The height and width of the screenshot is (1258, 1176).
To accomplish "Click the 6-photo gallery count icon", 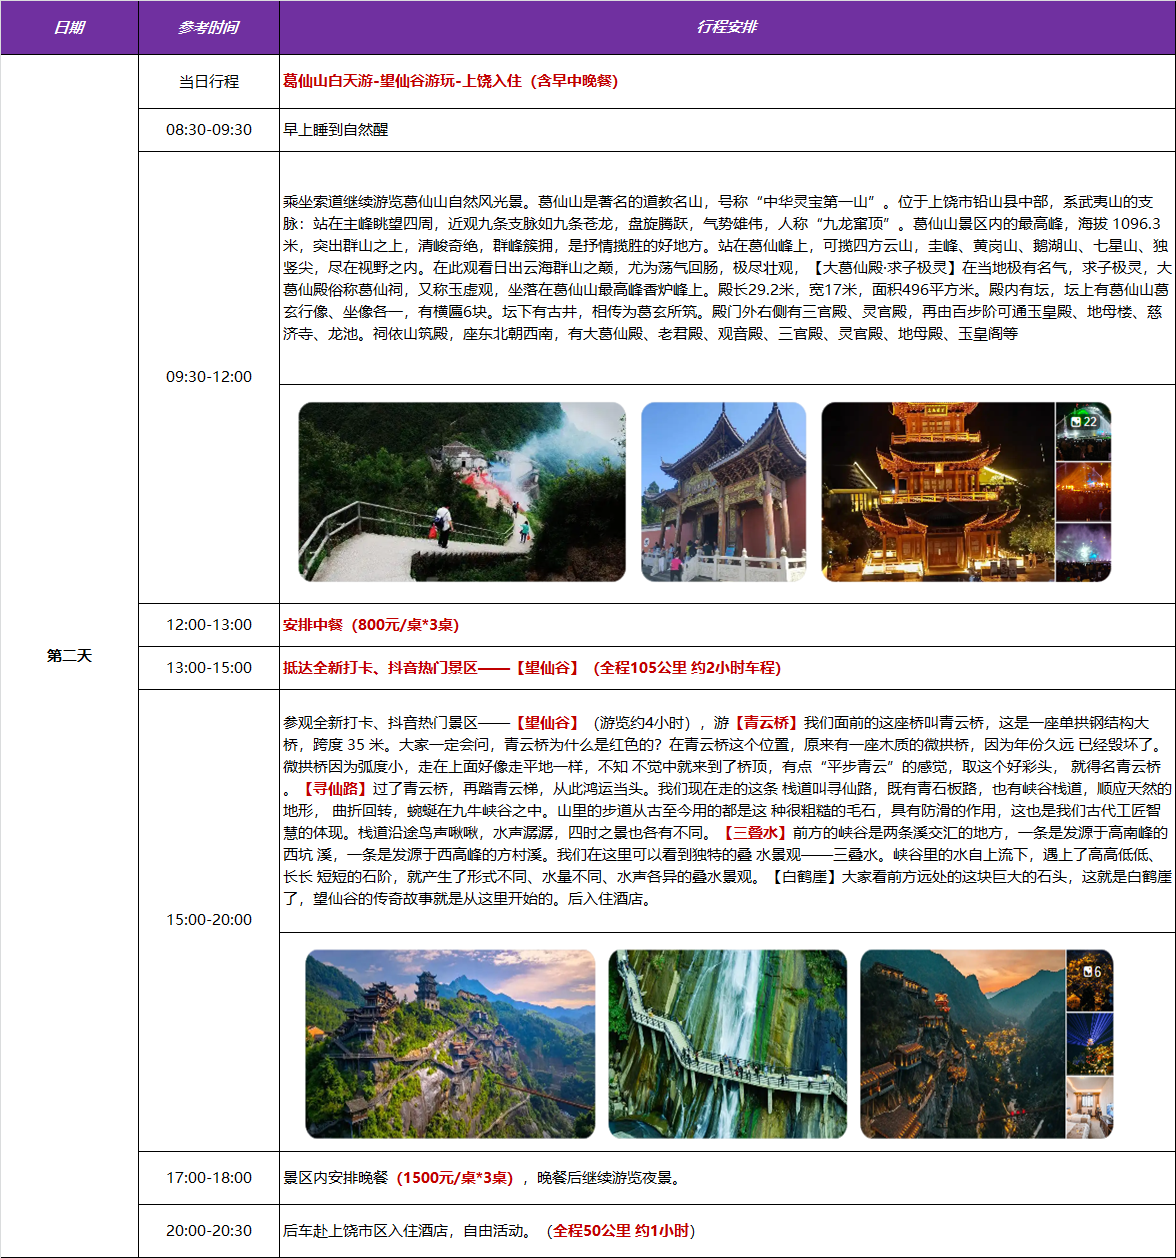I will pyautogui.click(x=1090, y=971).
